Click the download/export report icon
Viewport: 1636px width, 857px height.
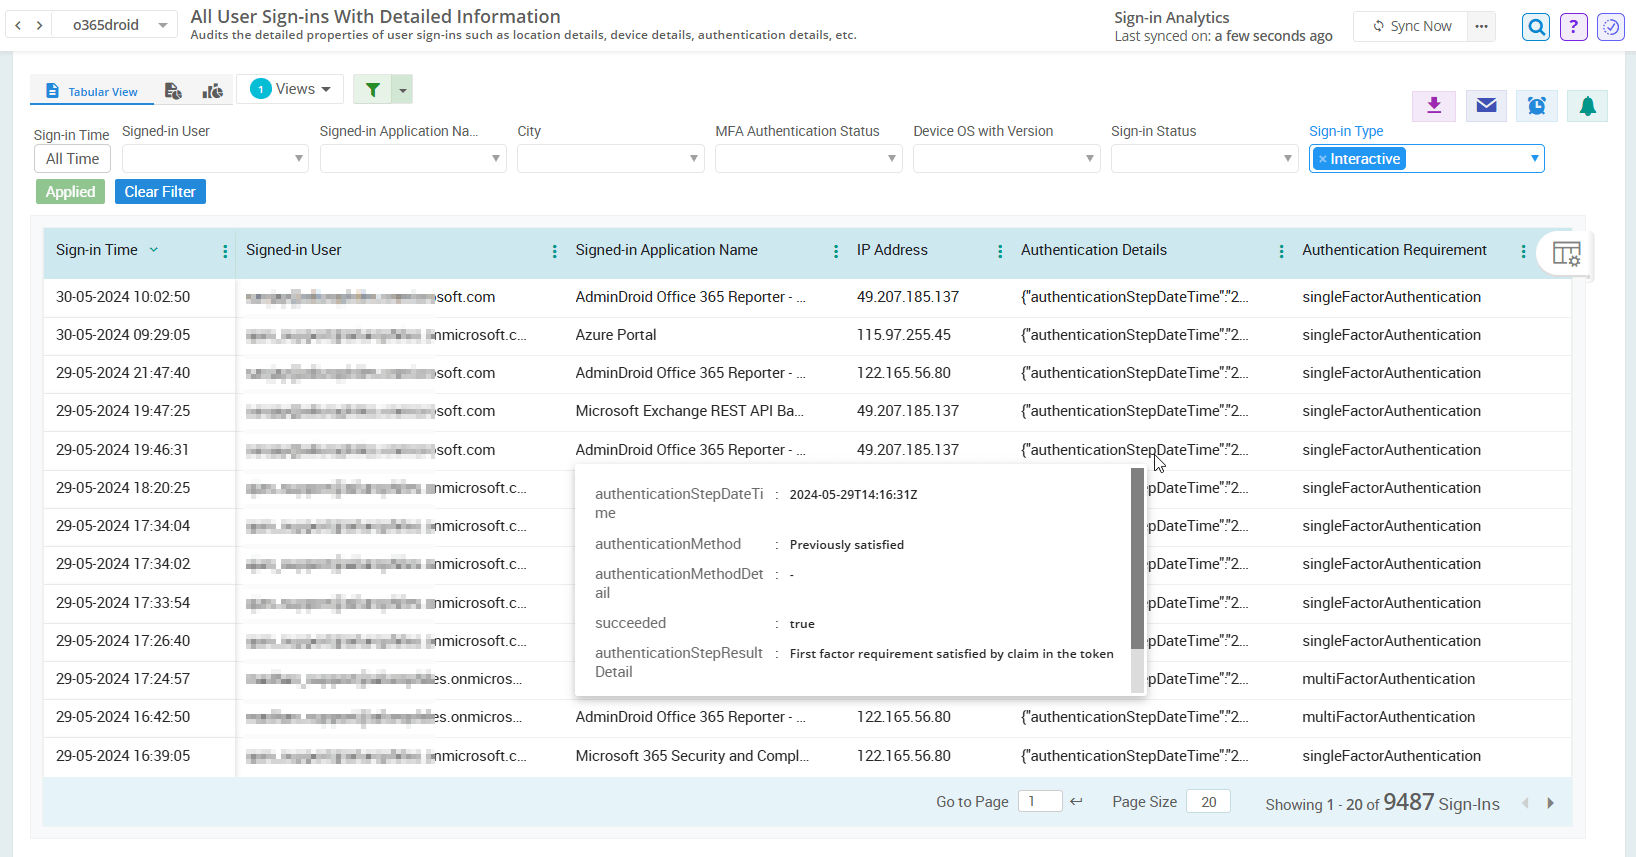[1434, 106]
